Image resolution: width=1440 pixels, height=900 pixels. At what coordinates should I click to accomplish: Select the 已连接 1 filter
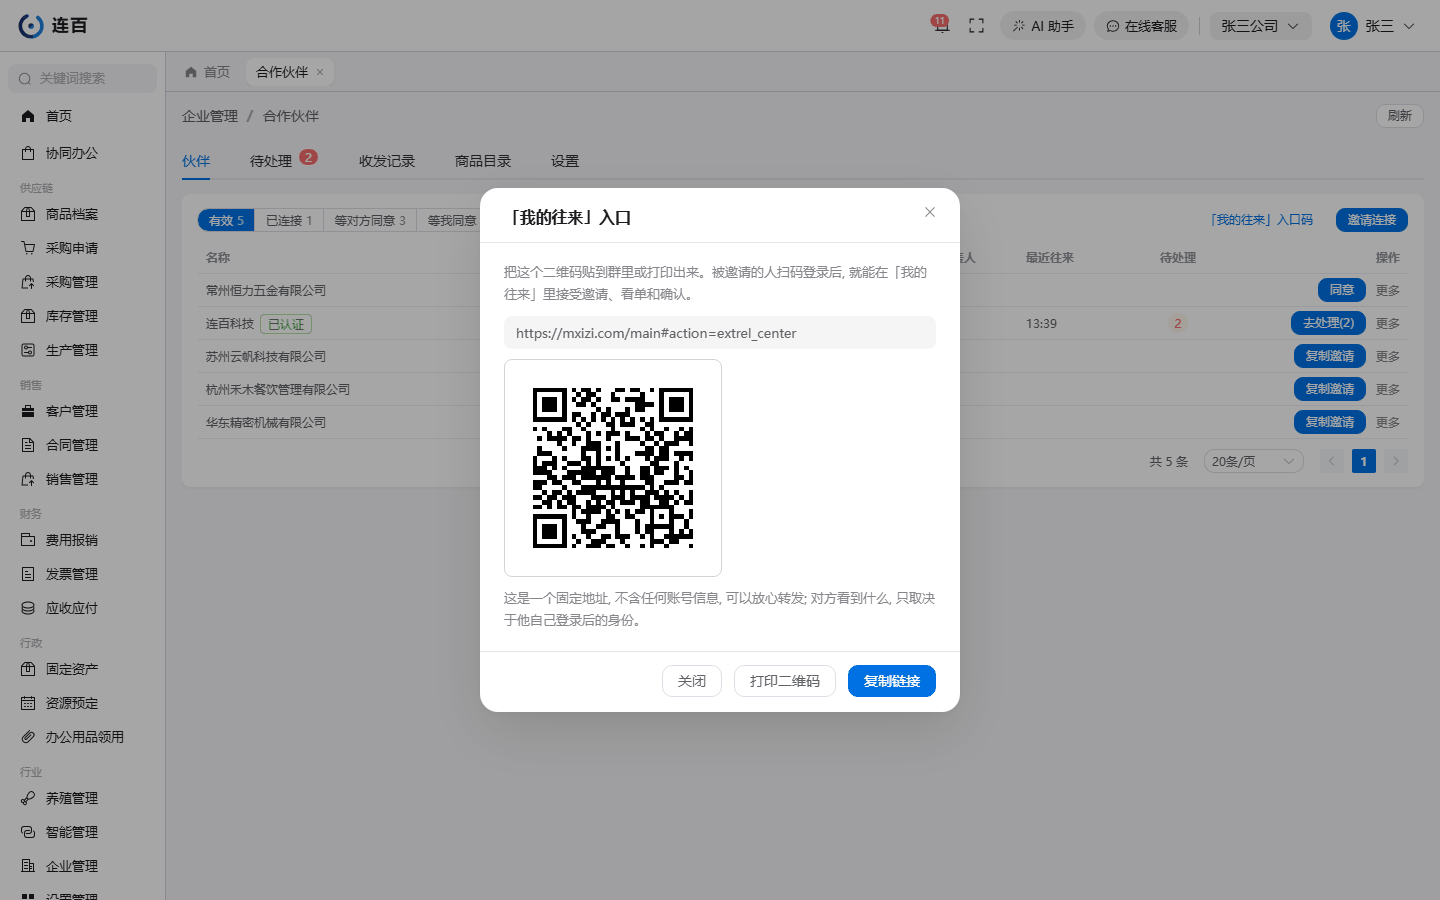289,220
